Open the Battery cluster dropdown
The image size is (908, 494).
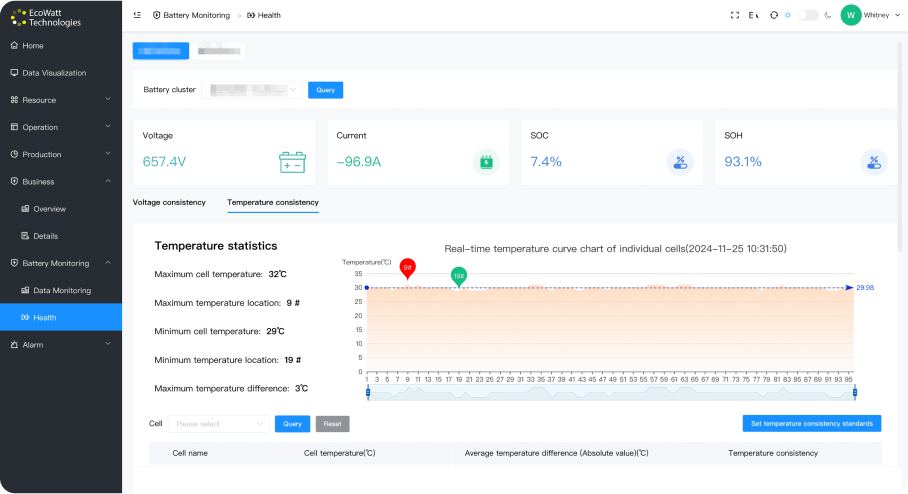coord(251,90)
